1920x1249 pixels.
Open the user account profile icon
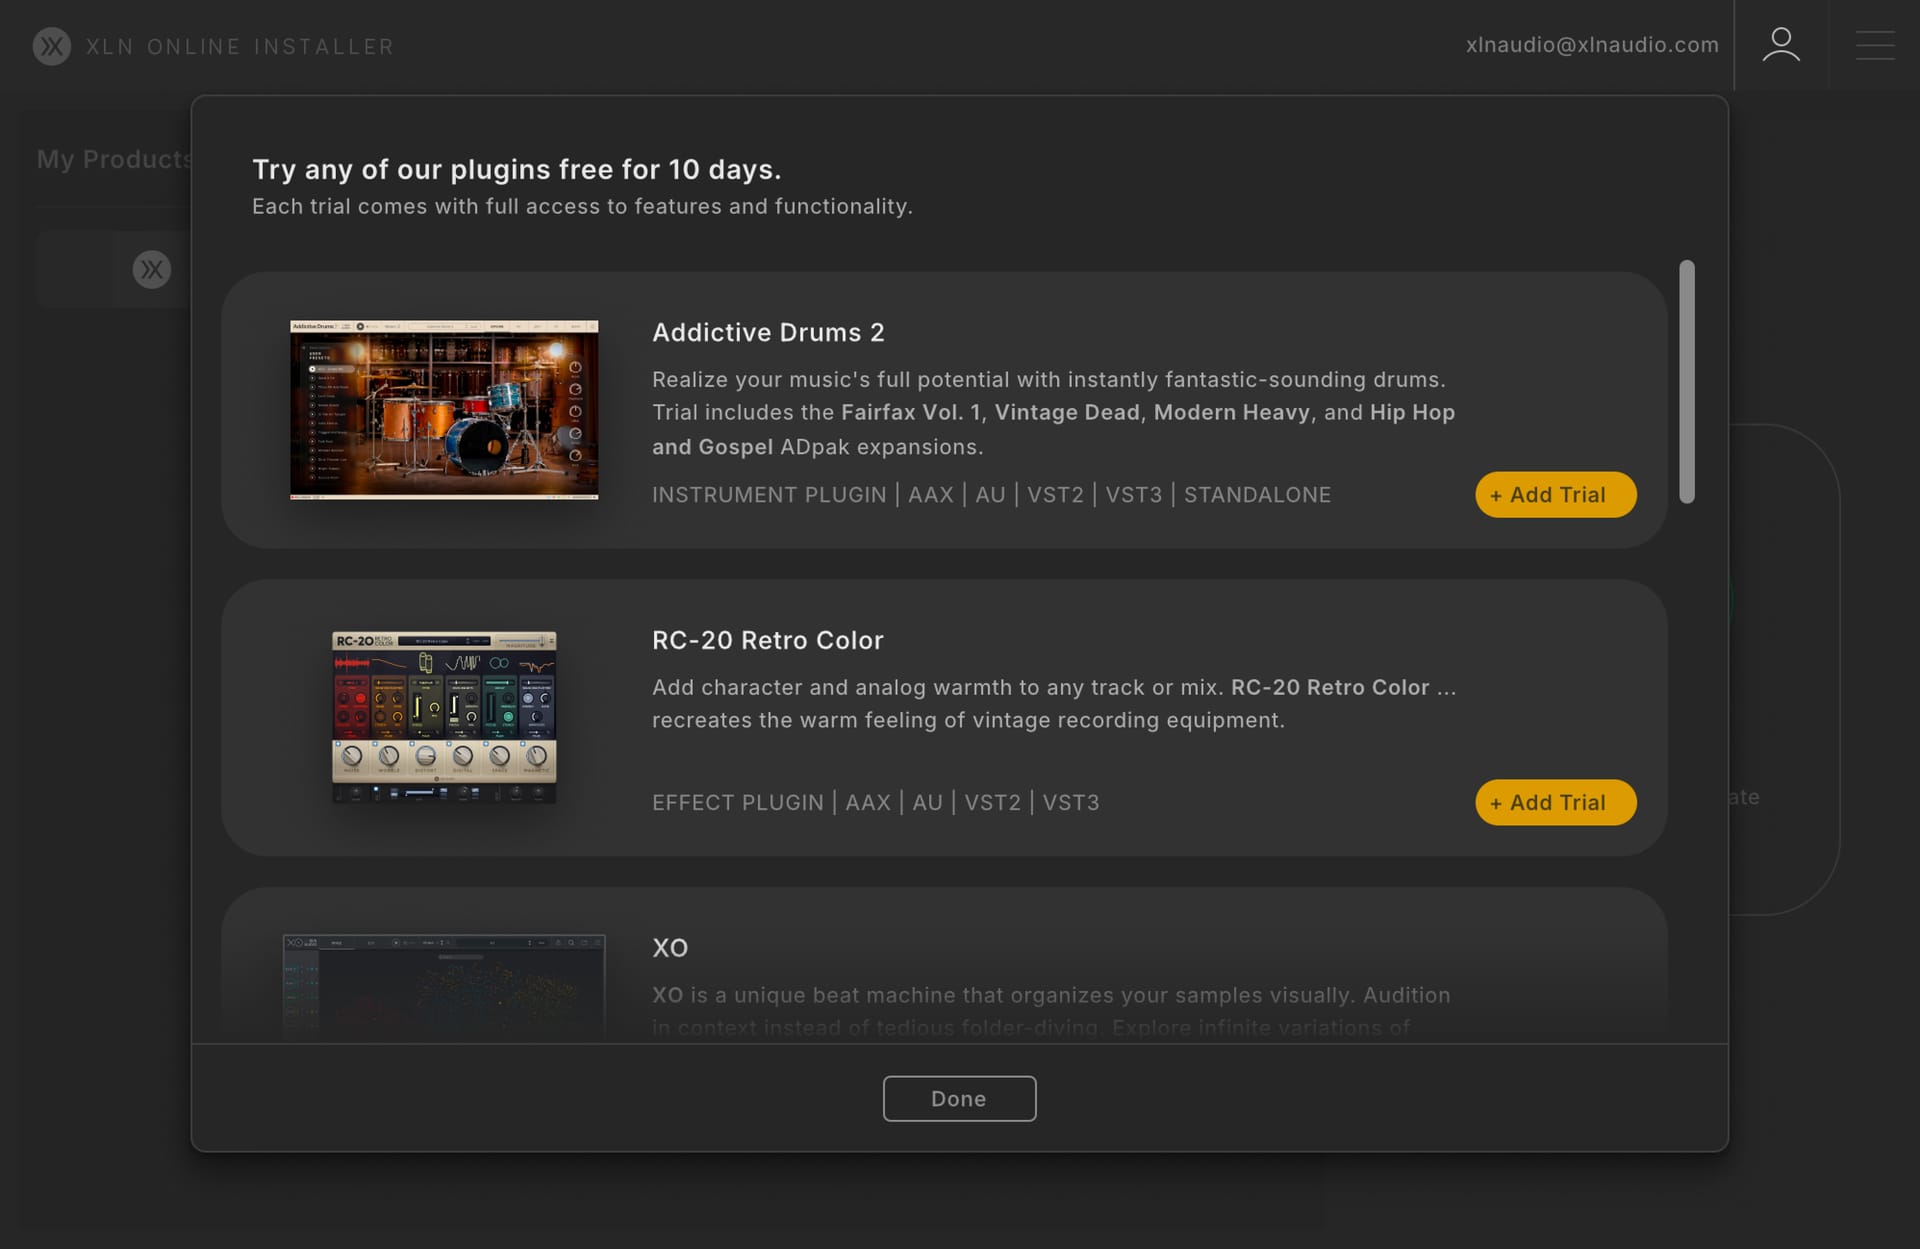(x=1781, y=45)
